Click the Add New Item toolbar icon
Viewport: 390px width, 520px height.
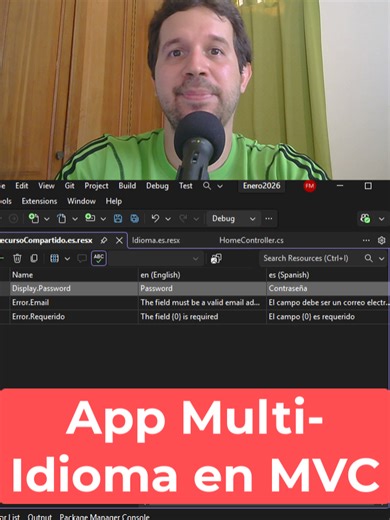coord(90,218)
